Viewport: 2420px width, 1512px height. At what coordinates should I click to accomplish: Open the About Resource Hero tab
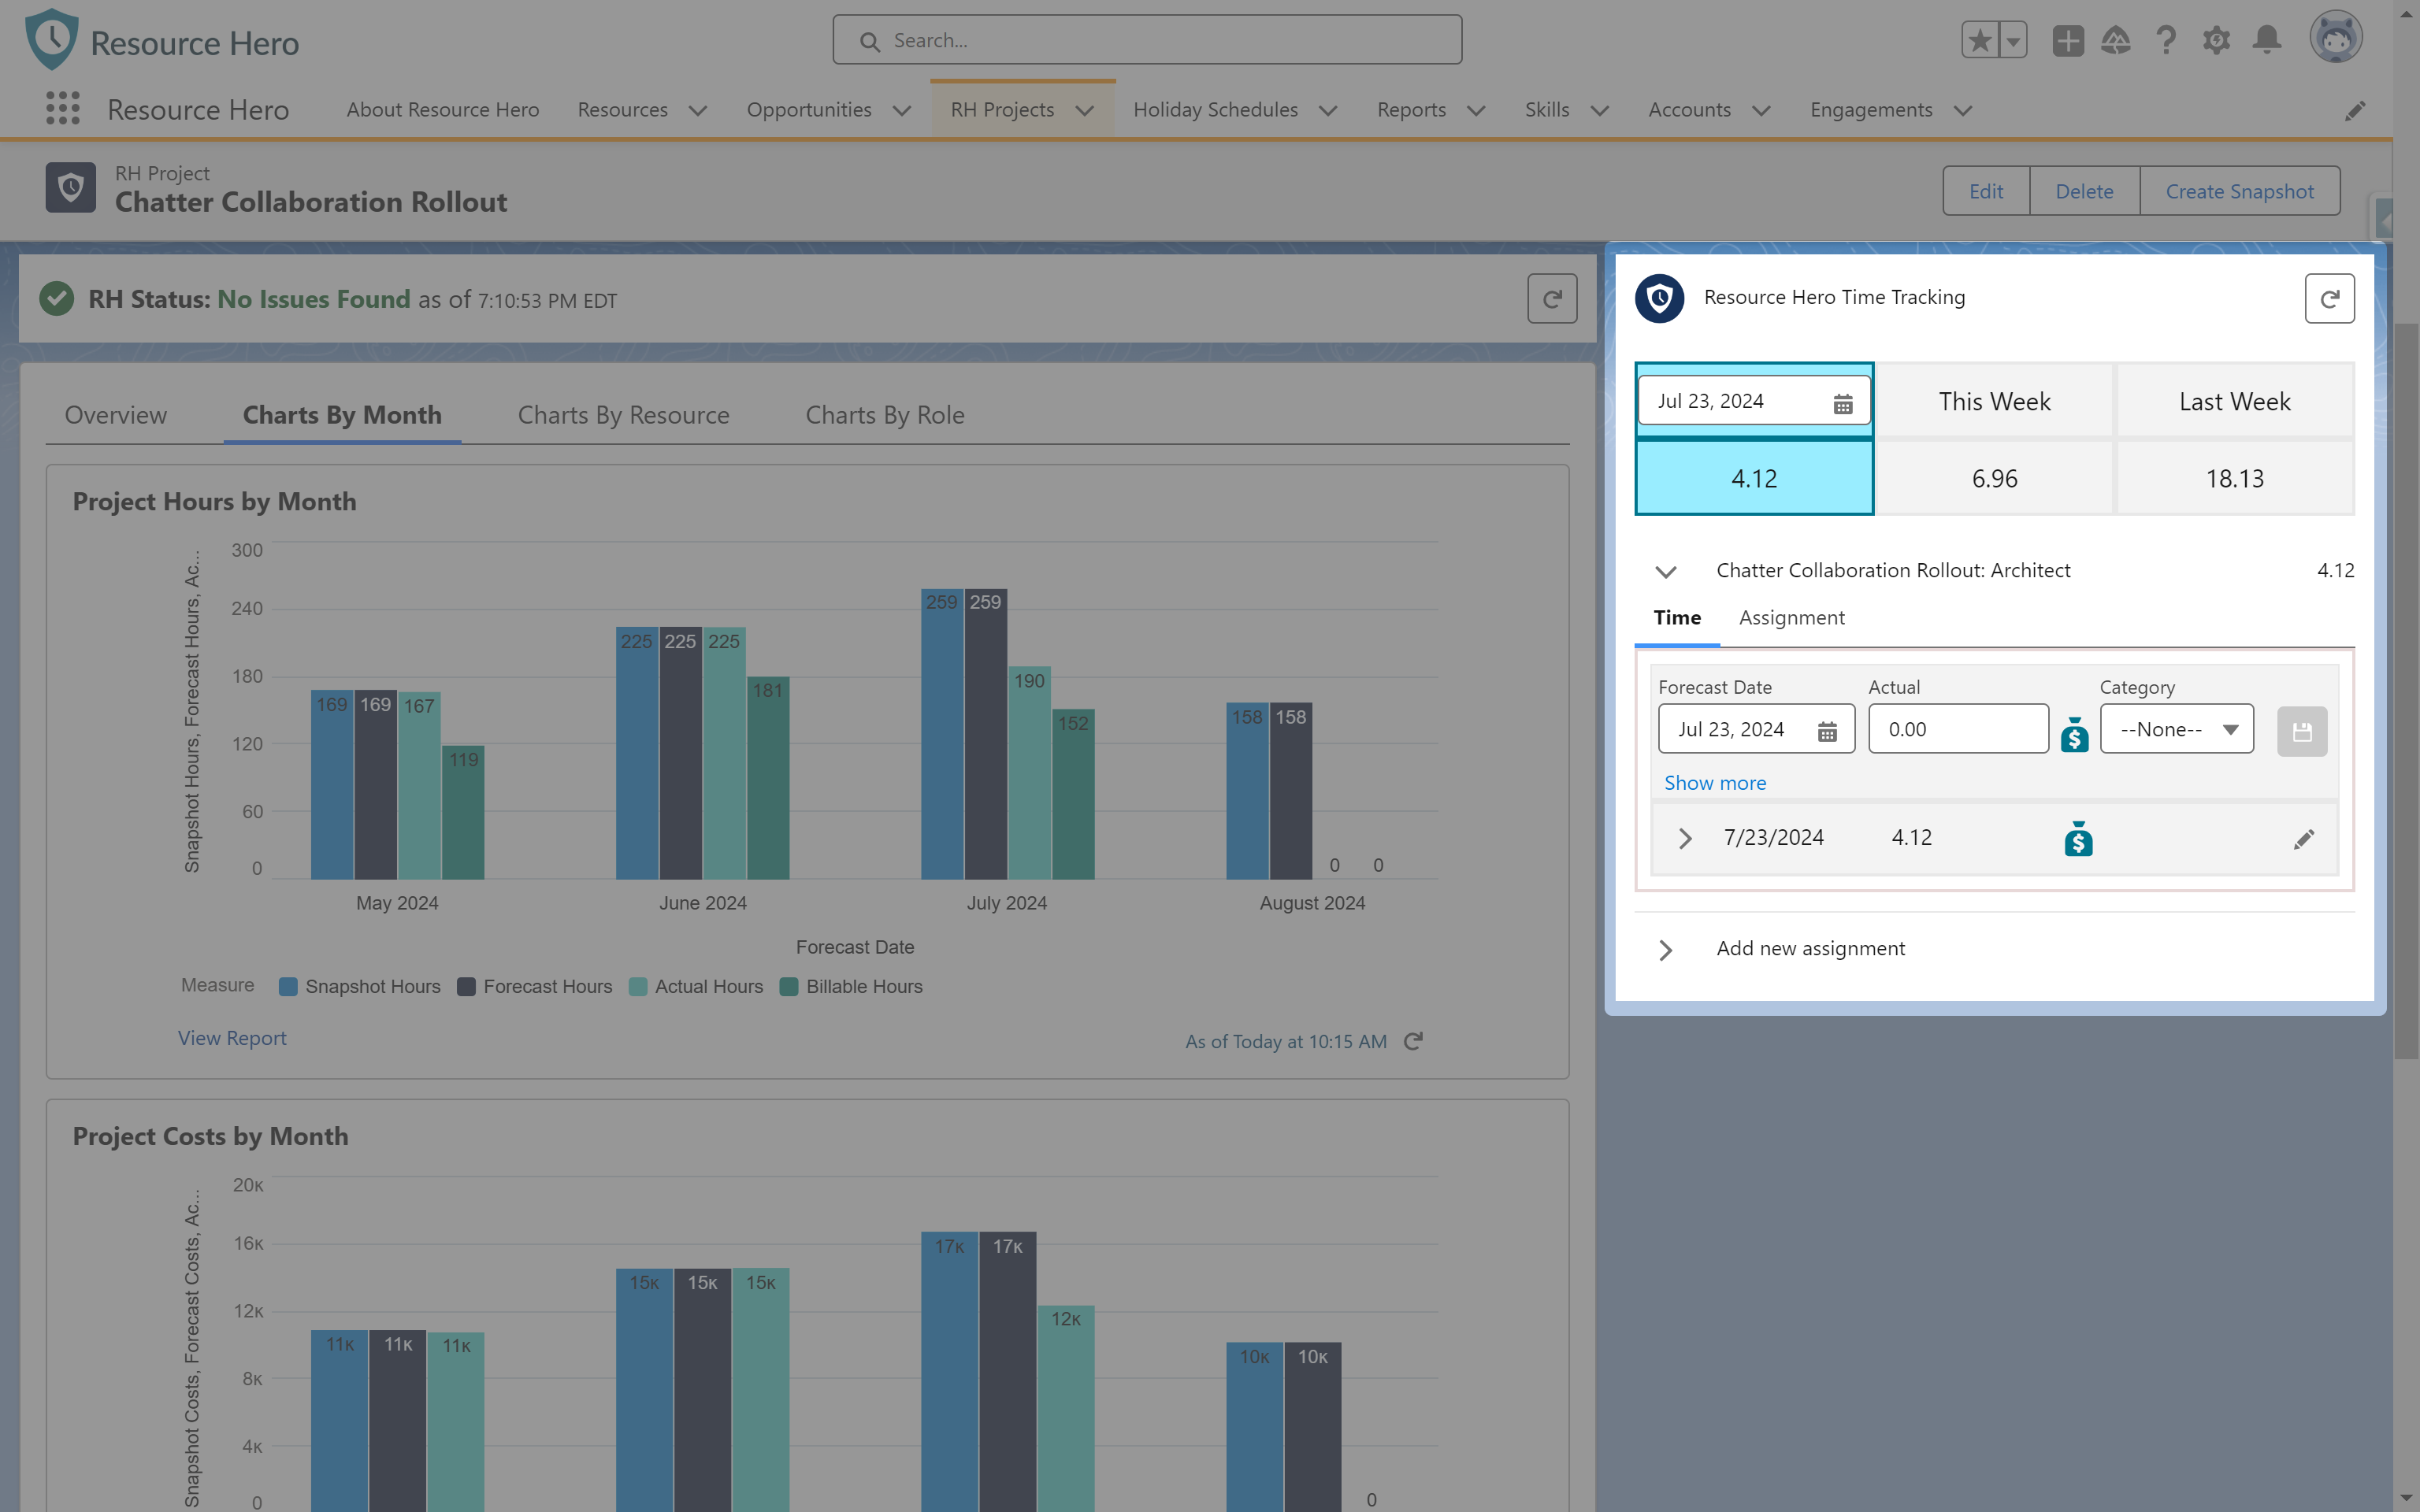(x=443, y=110)
